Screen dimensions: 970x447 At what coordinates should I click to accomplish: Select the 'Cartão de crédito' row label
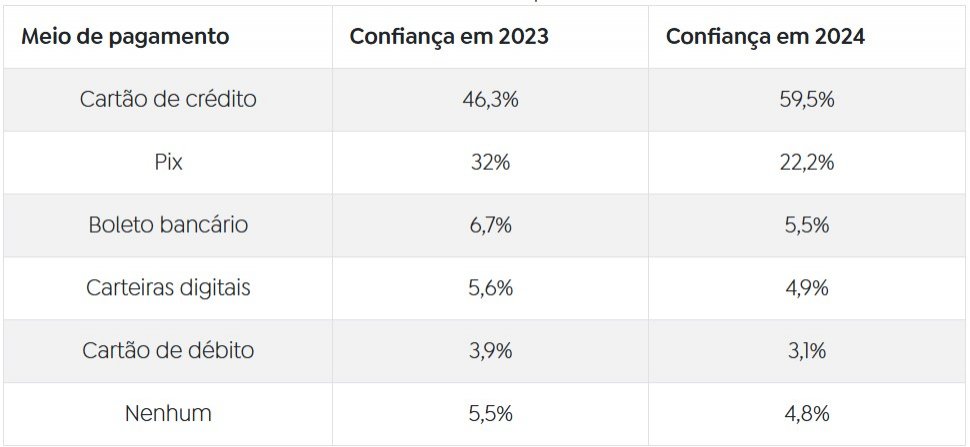tap(168, 100)
